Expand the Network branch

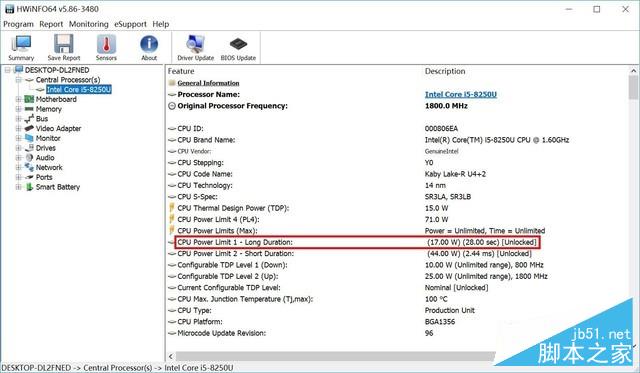click(x=18, y=167)
